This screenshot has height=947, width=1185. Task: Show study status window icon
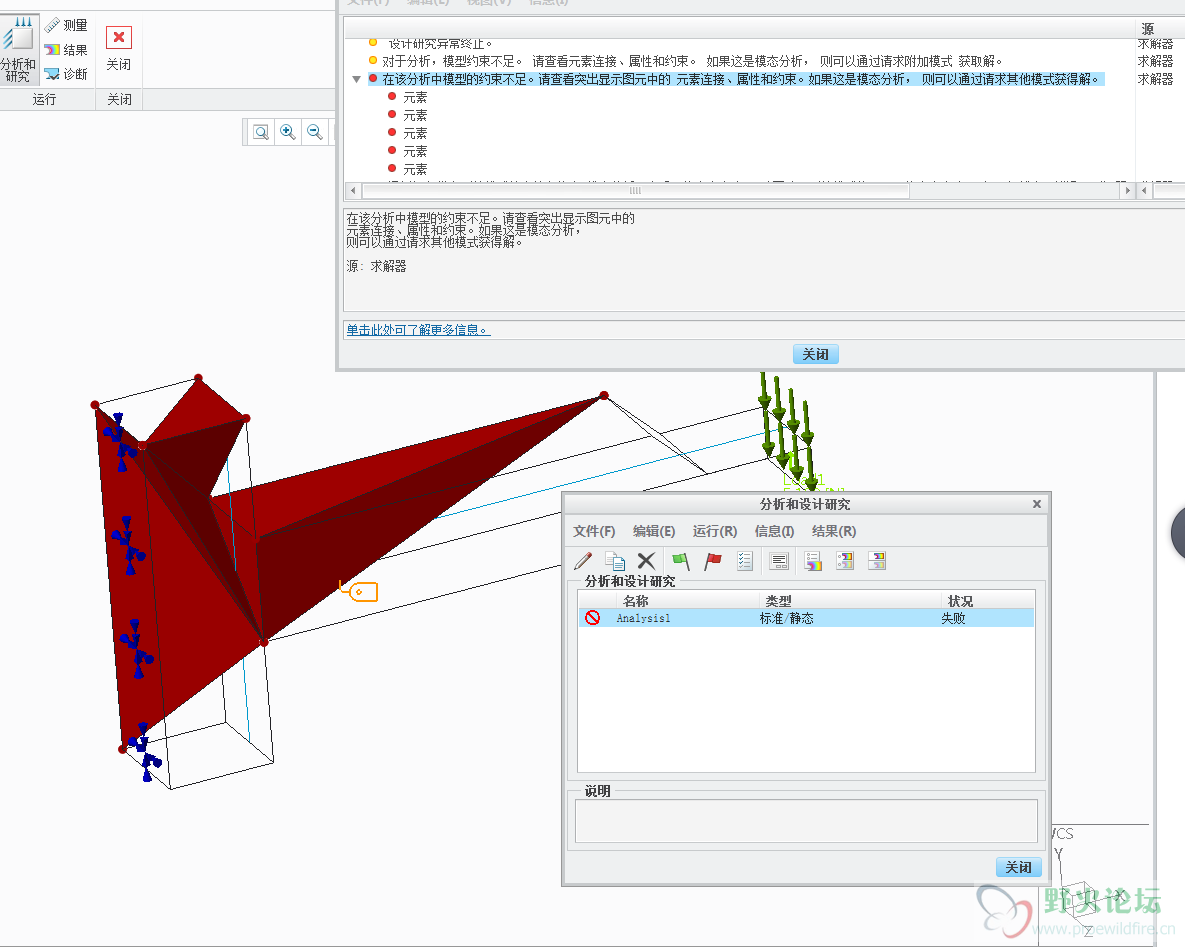pyautogui.click(x=779, y=561)
